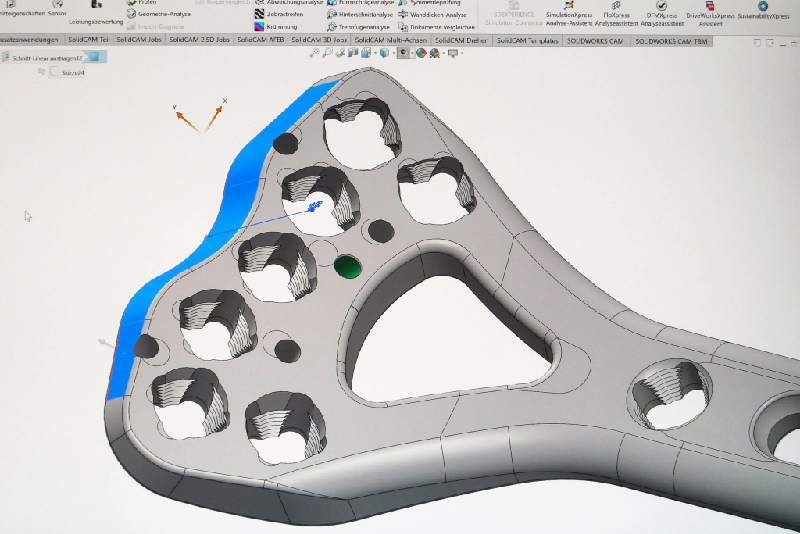This screenshot has width=800, height=534.
Task: Toggle Krümmung curvature display
Action: 278,27
